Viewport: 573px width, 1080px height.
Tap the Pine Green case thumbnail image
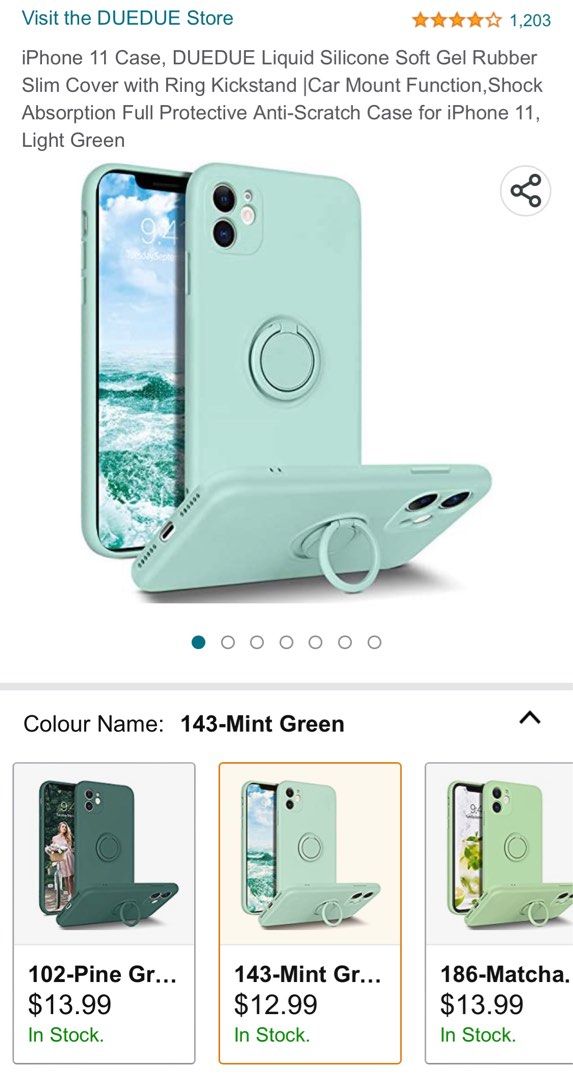click(104, 854)
